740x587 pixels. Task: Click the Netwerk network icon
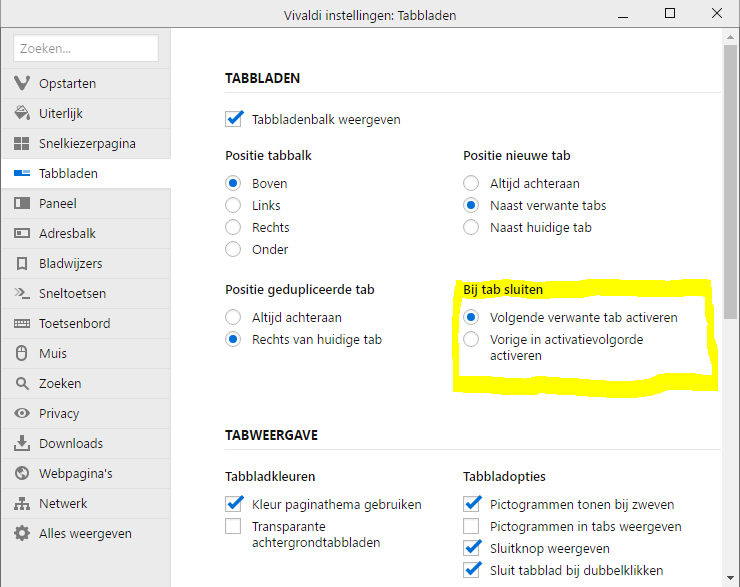22,503
